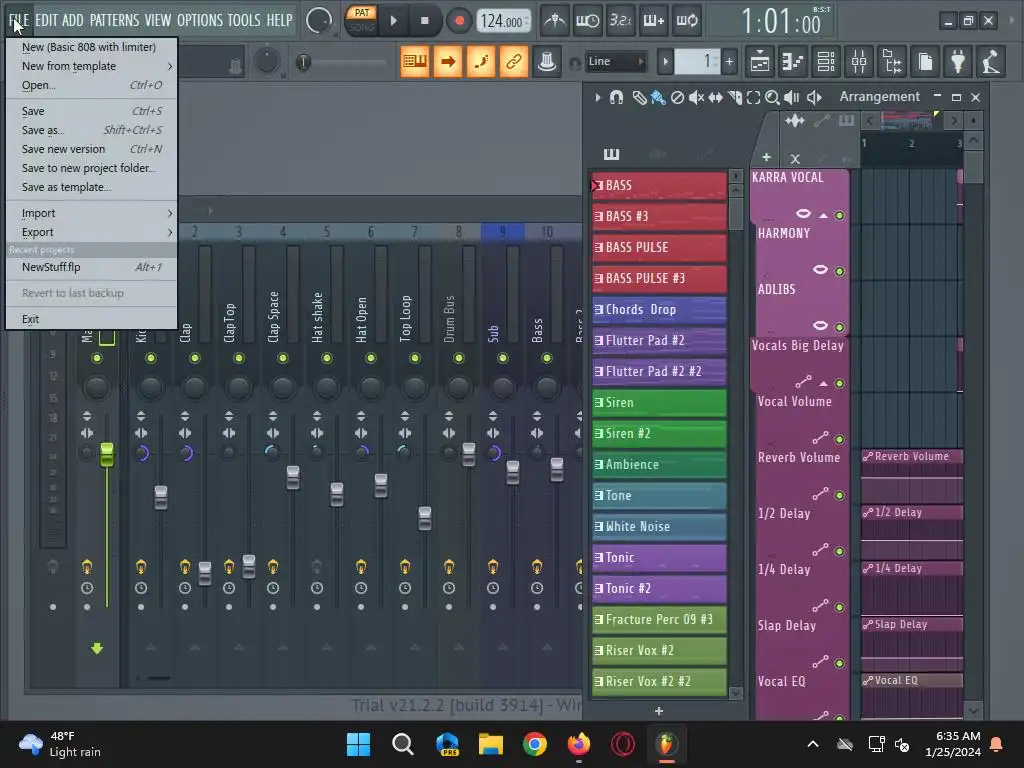Select the paint brush tool in playlist
This screenshot has height=768, width=1024.
pyautogui.click(x=658, y=97)
